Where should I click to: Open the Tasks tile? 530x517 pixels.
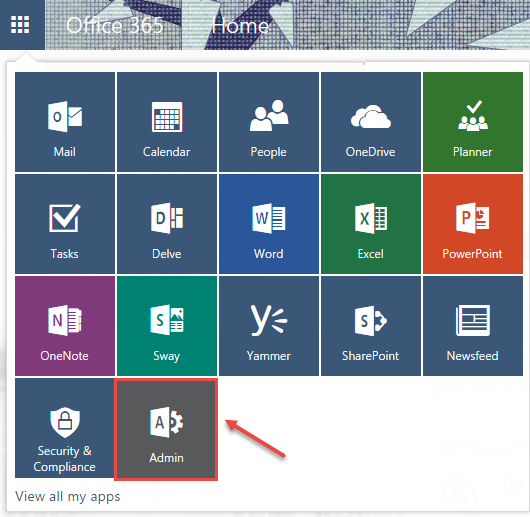pyautogui.click(x=65, y=224)
